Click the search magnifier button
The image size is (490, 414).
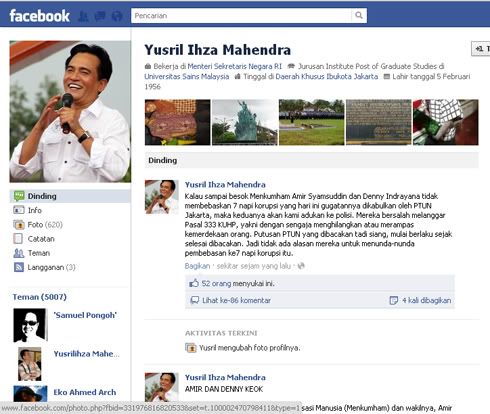pyautogui.click(x=359, y=15)
